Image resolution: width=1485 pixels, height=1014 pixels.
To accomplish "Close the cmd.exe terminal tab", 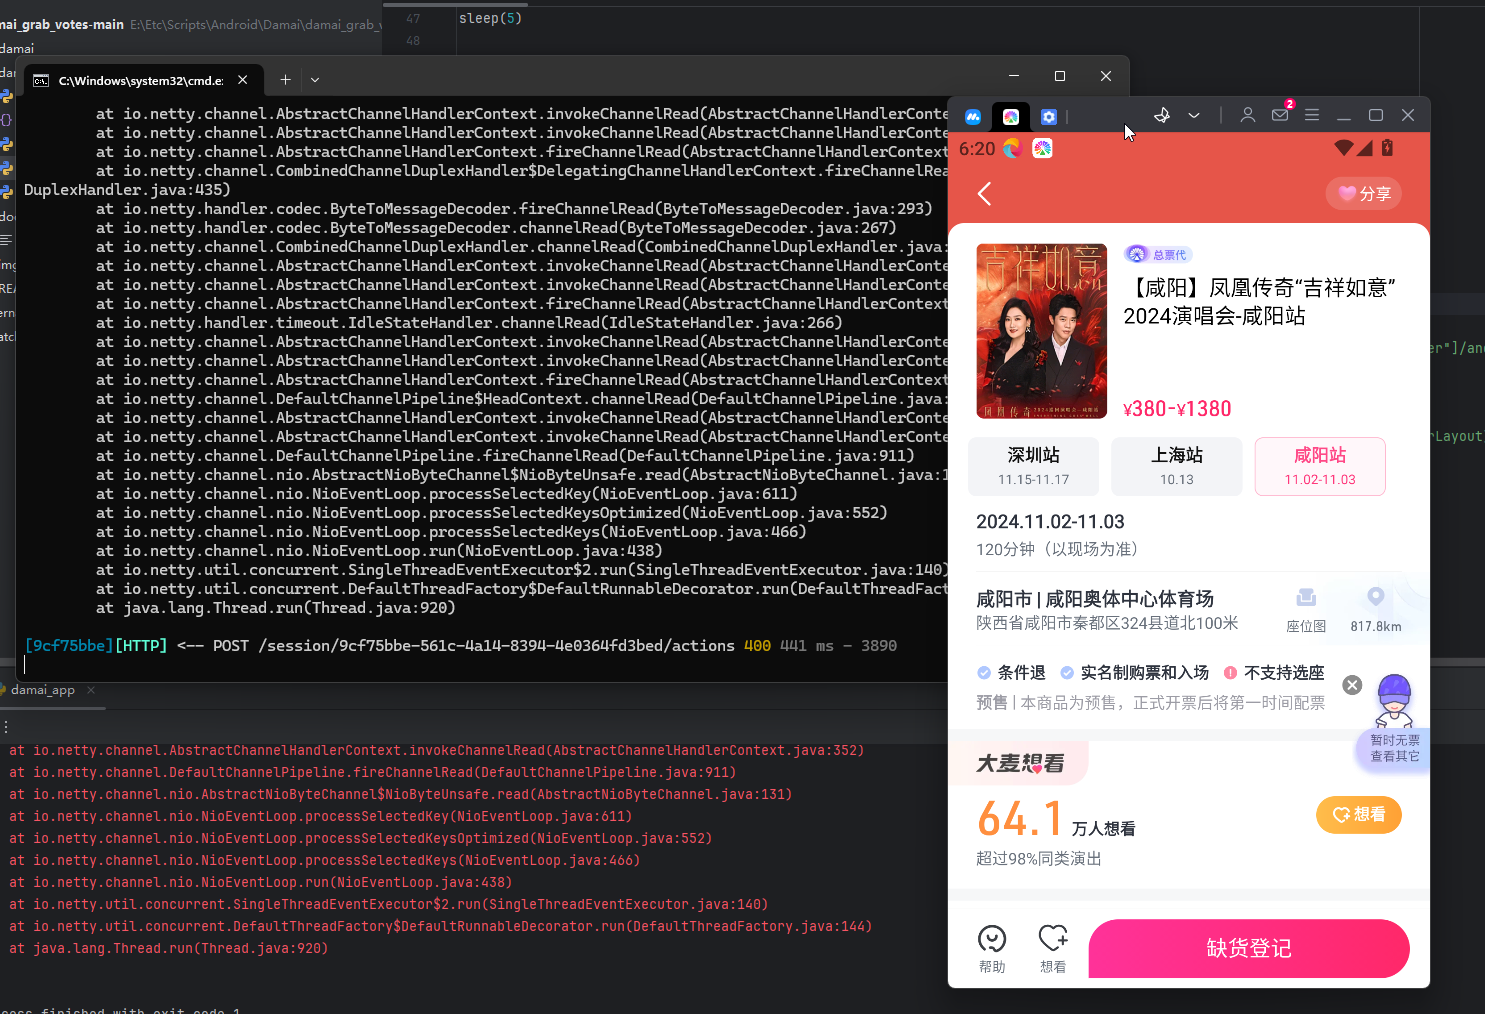I will point(243,80).
